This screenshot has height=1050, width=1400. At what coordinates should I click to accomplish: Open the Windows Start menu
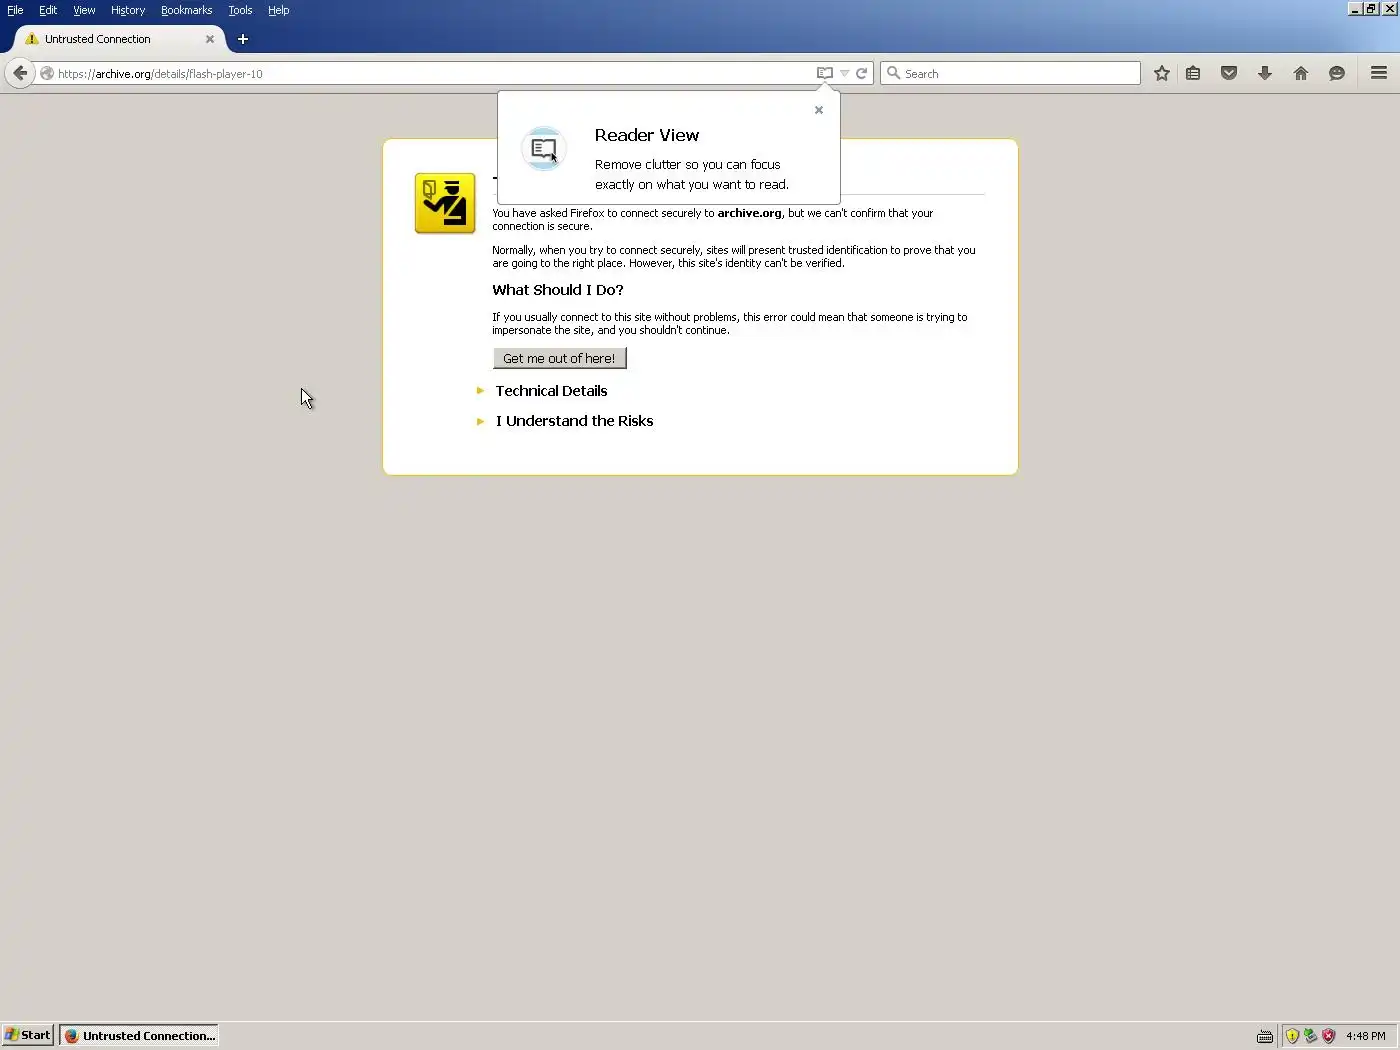point(28,1035)
